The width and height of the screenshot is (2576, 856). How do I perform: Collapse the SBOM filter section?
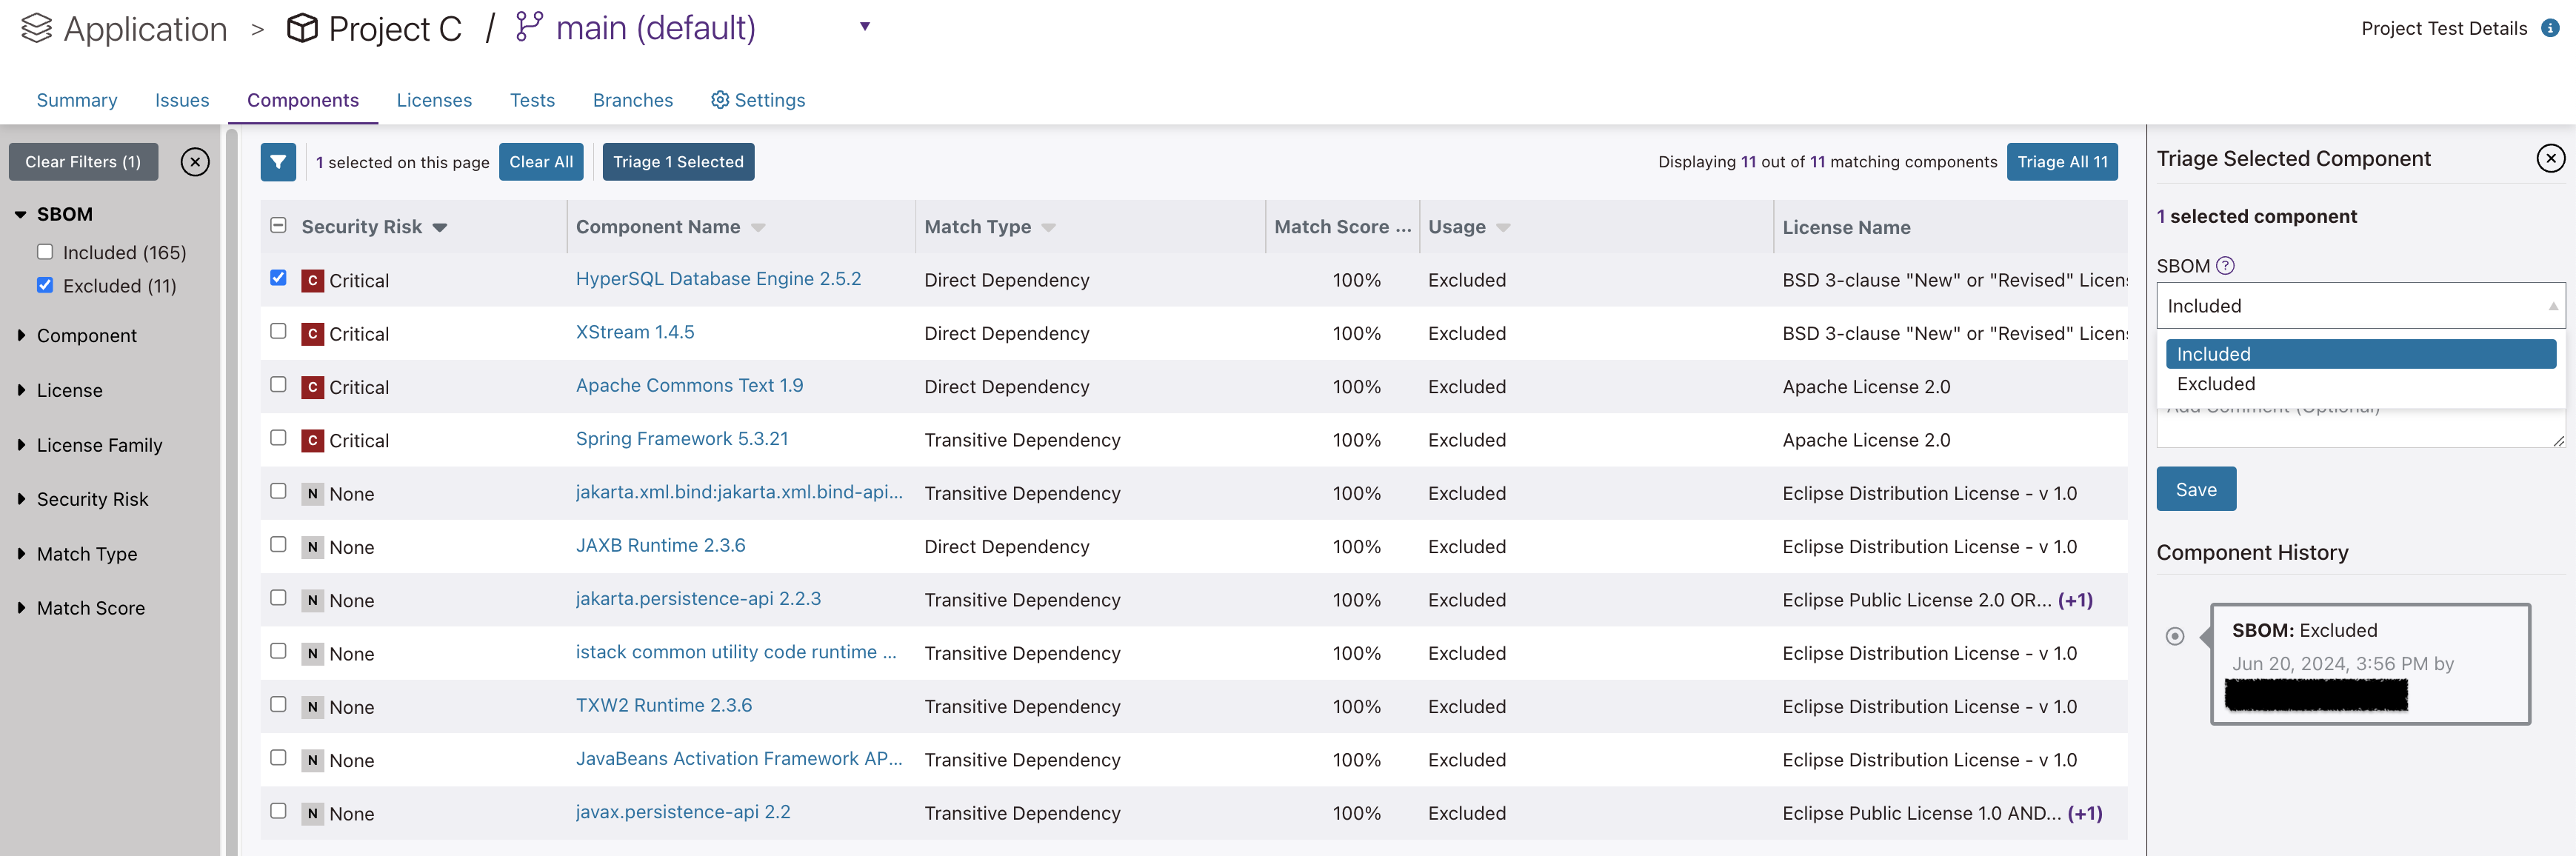(21, 215)
